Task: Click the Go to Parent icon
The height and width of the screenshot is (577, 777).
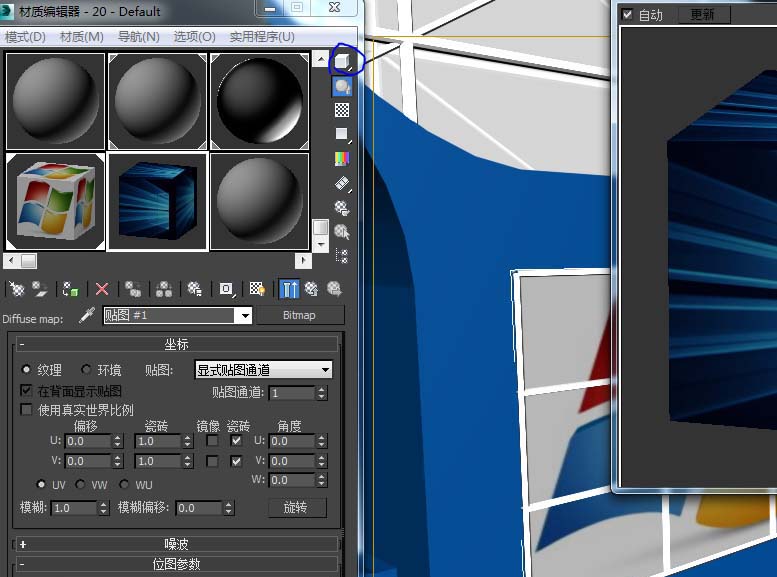Action: 312,289
